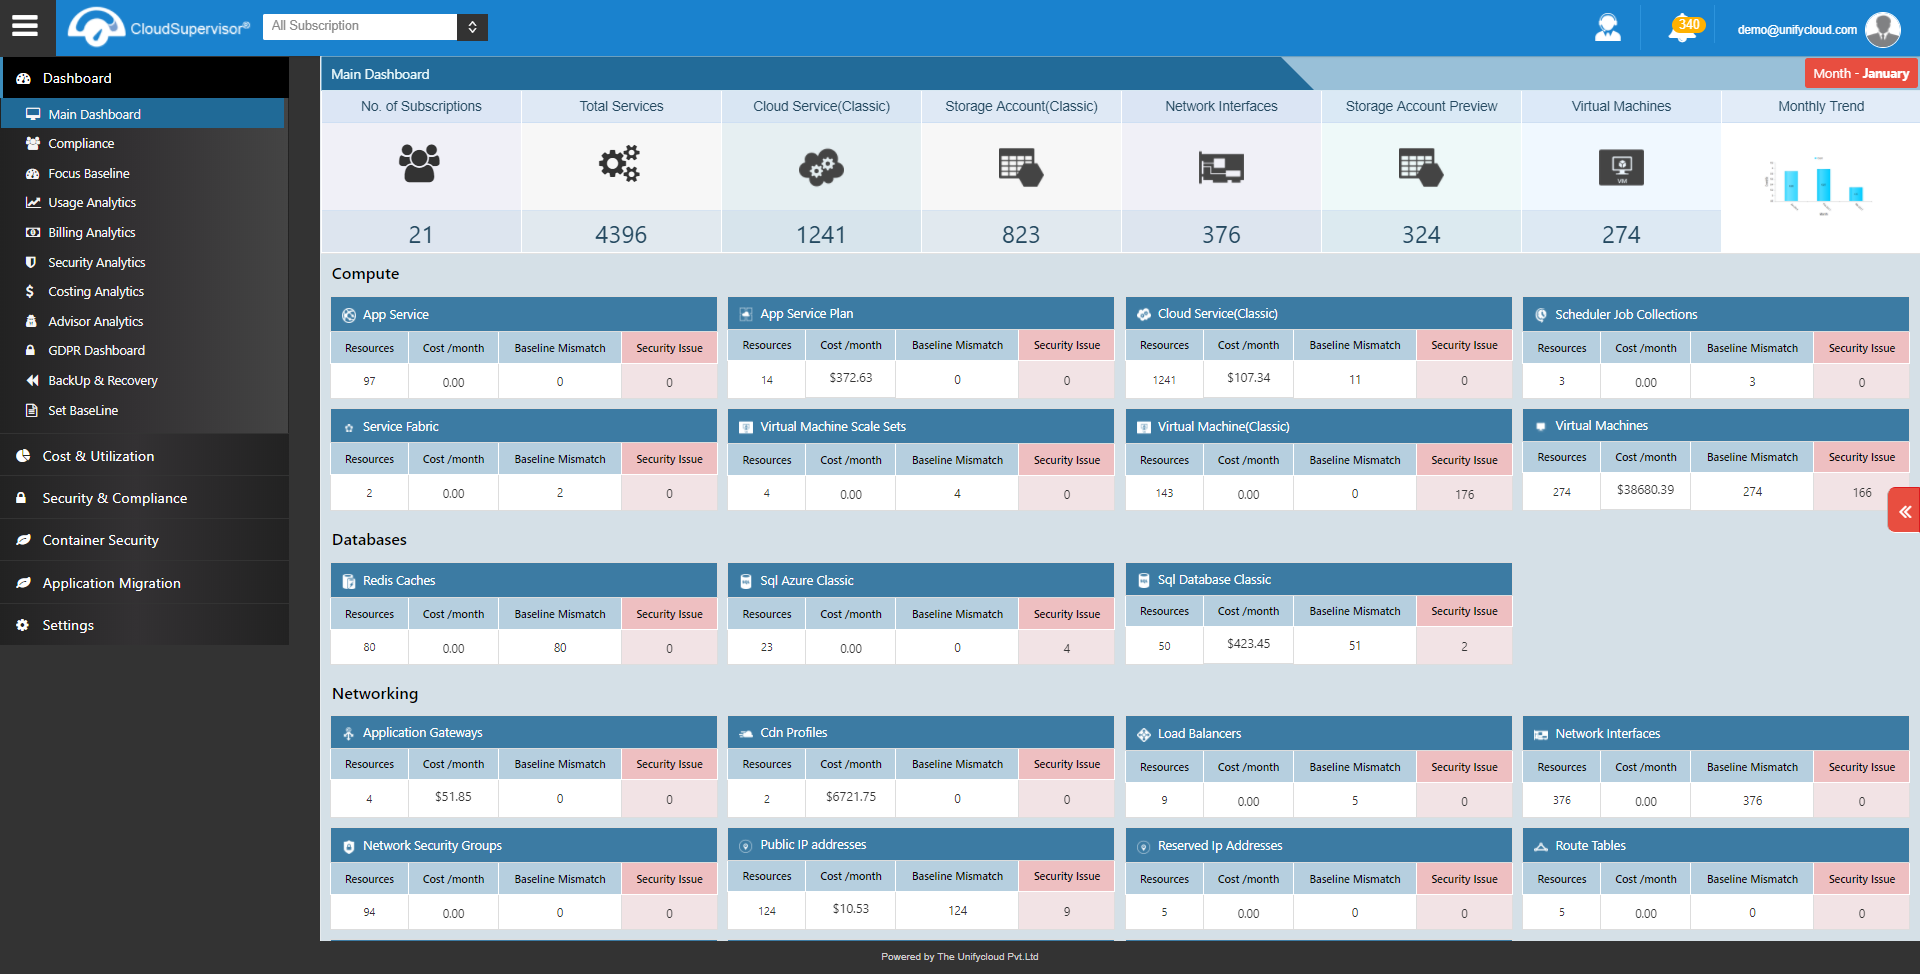Expand Application Migration section

coord(144,583)
